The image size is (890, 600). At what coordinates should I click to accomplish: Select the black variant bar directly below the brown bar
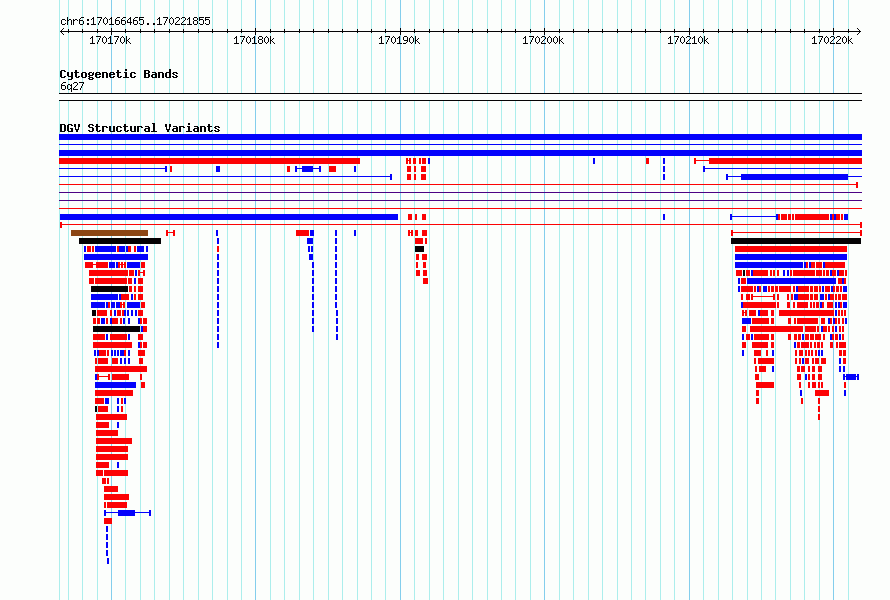tap(120, 241)
